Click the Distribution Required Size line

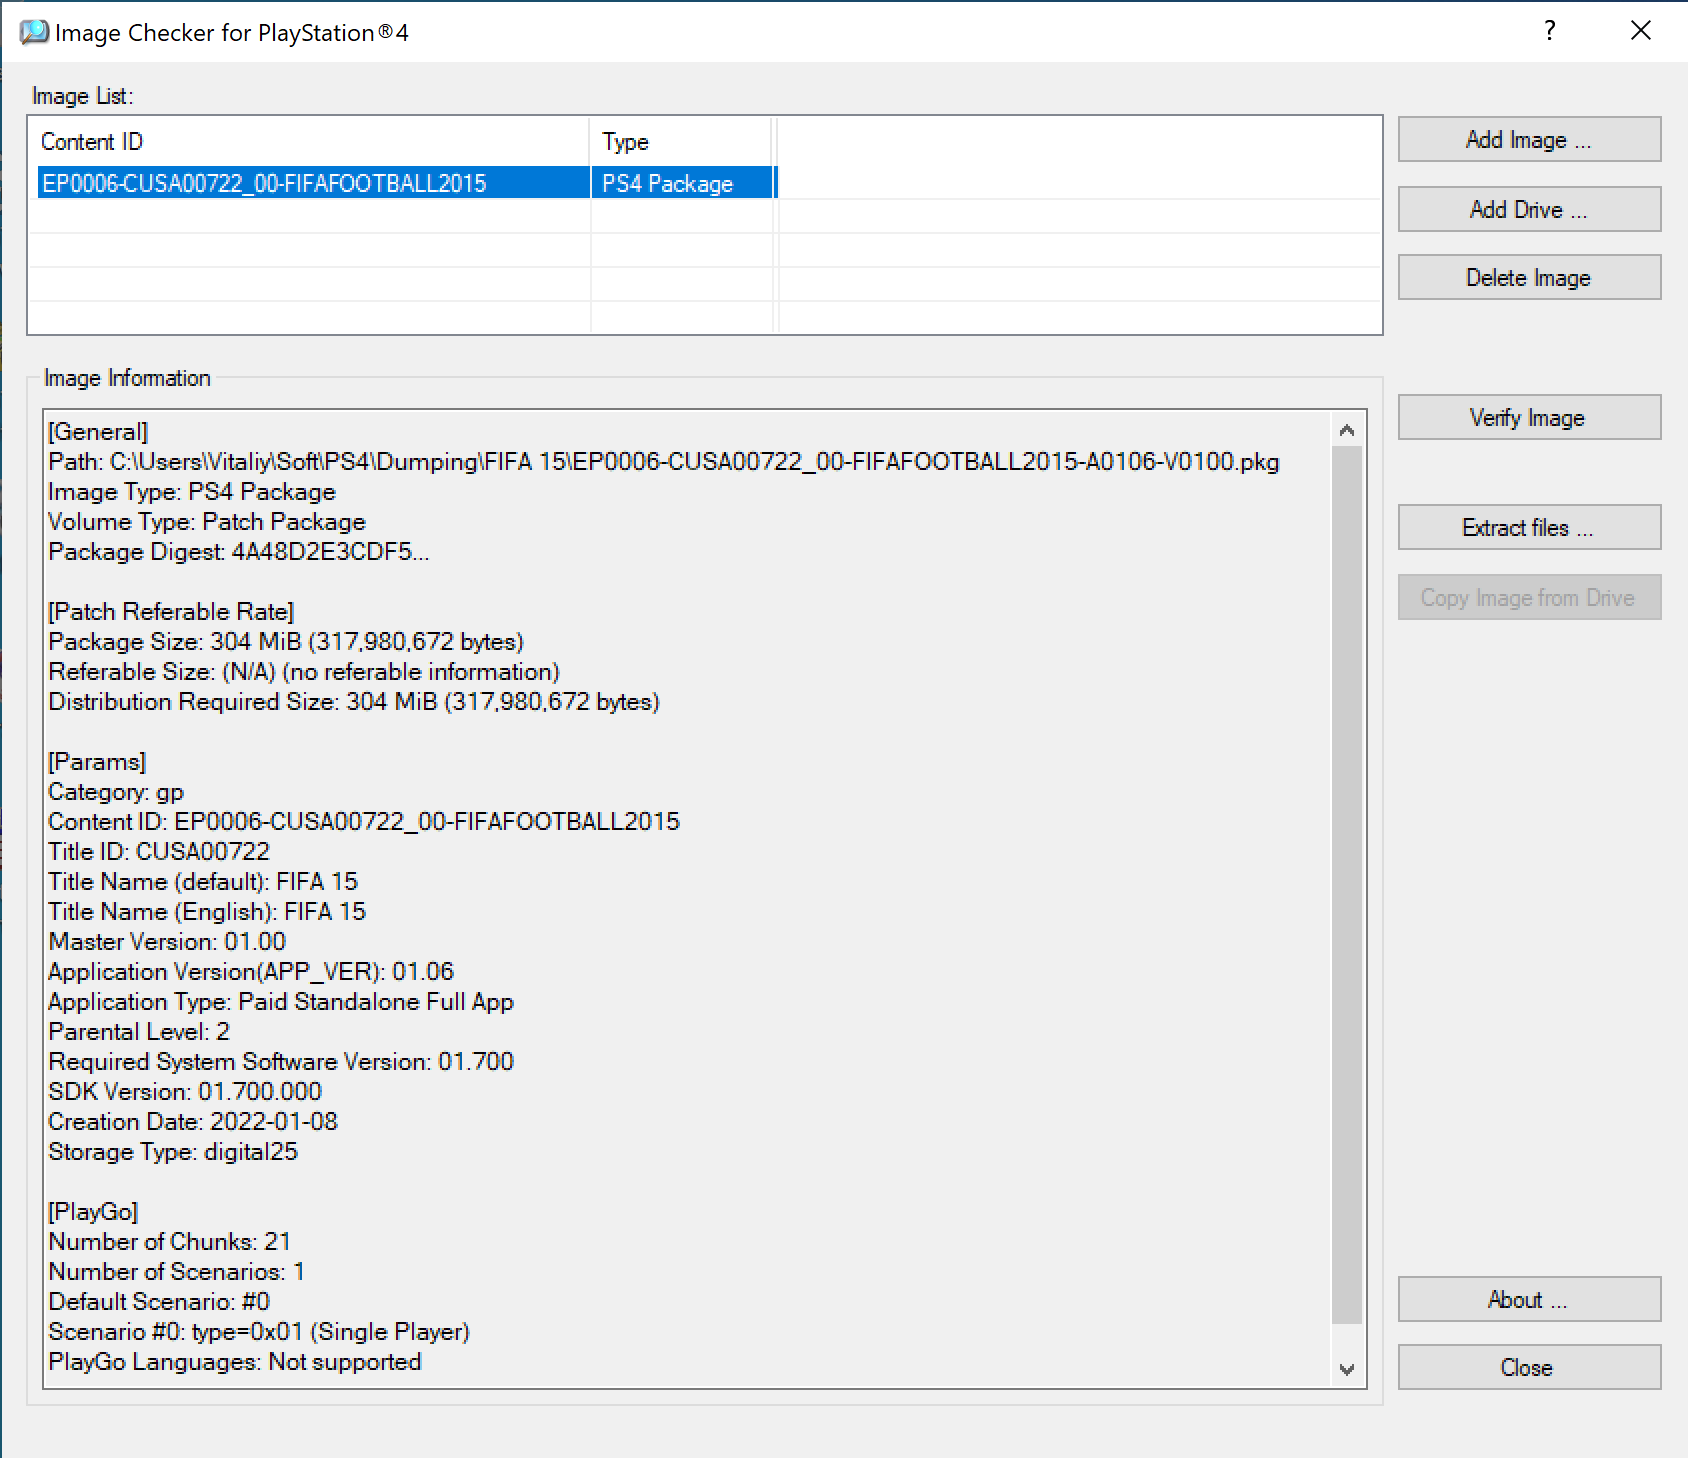click(354, 702)
